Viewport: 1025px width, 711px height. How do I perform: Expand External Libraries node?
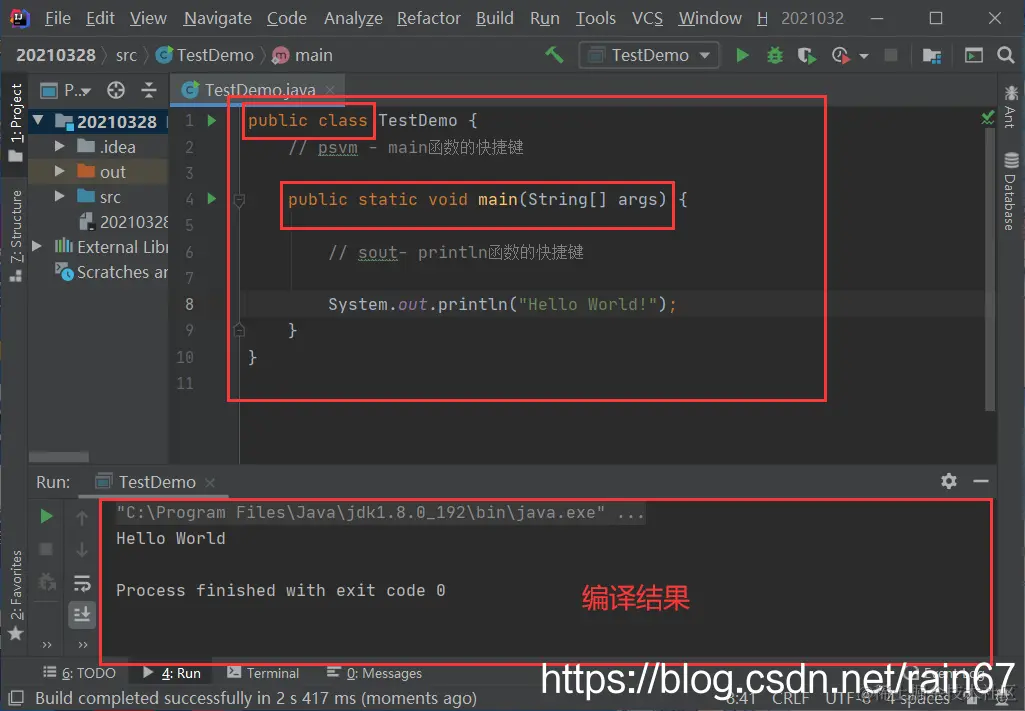click(x=37, y=246)
